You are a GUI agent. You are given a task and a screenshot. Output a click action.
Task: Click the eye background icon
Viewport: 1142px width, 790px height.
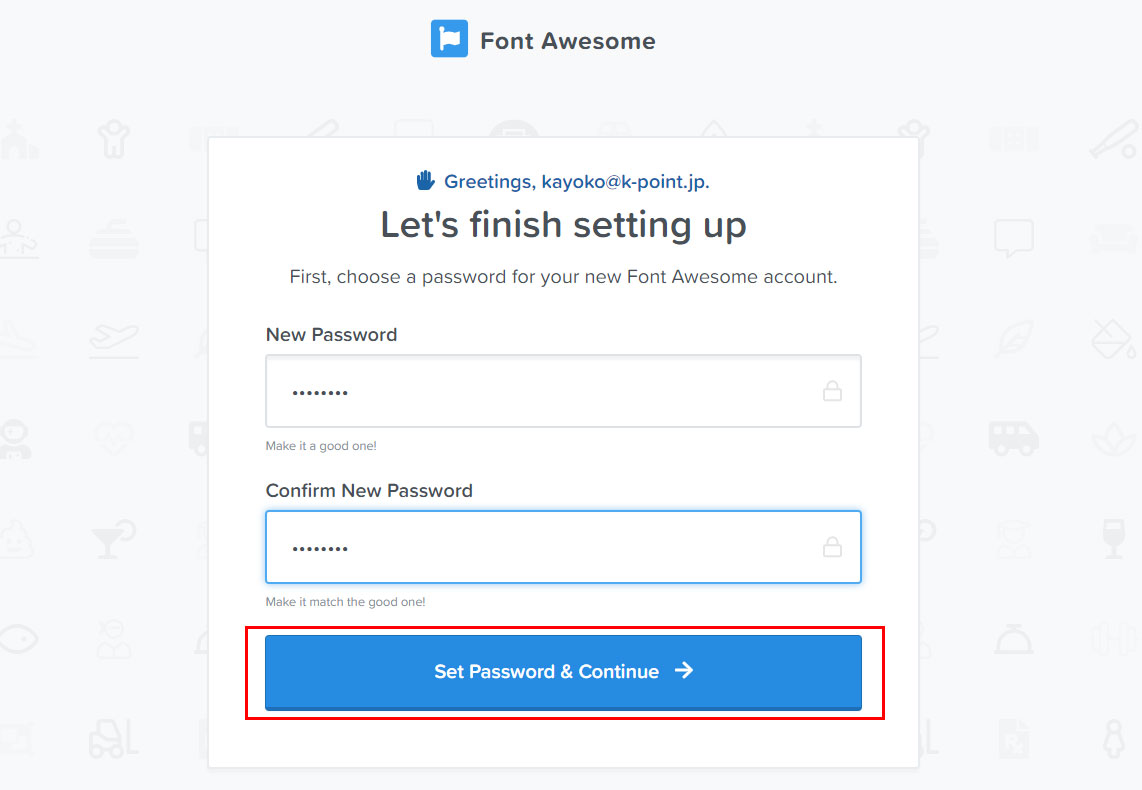pyautogui.click(x=17, y=637)
